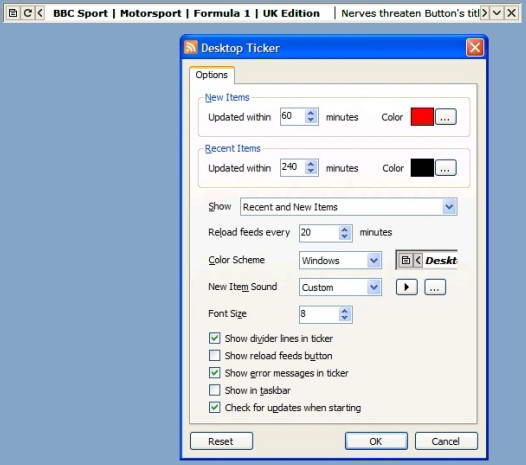Click the Reset button

tap(221, 441)
